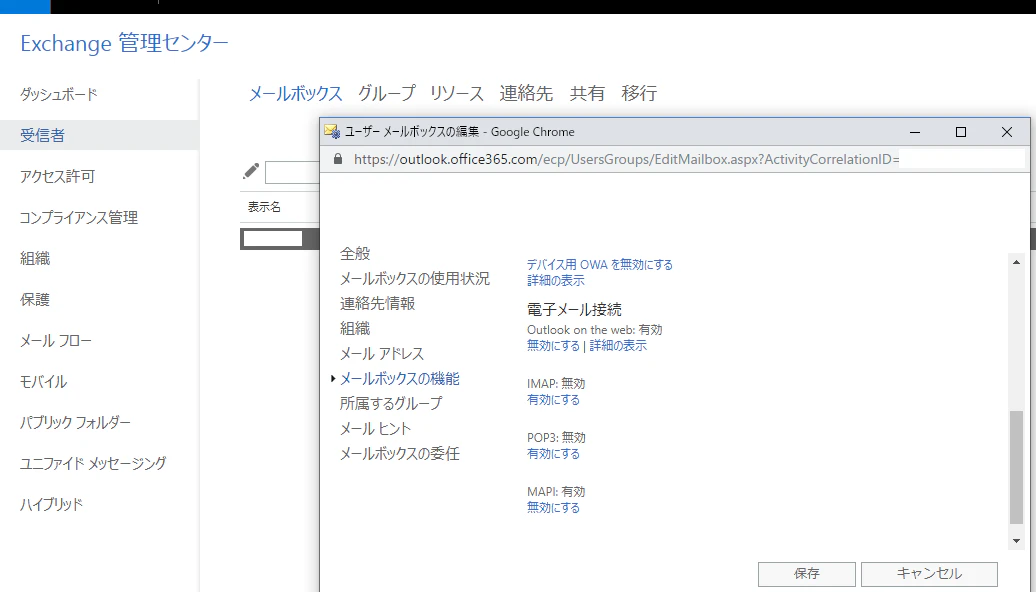Click the pencil edit icon
The width and height of the screenshot is (1036, 592).
pos(251,171)
